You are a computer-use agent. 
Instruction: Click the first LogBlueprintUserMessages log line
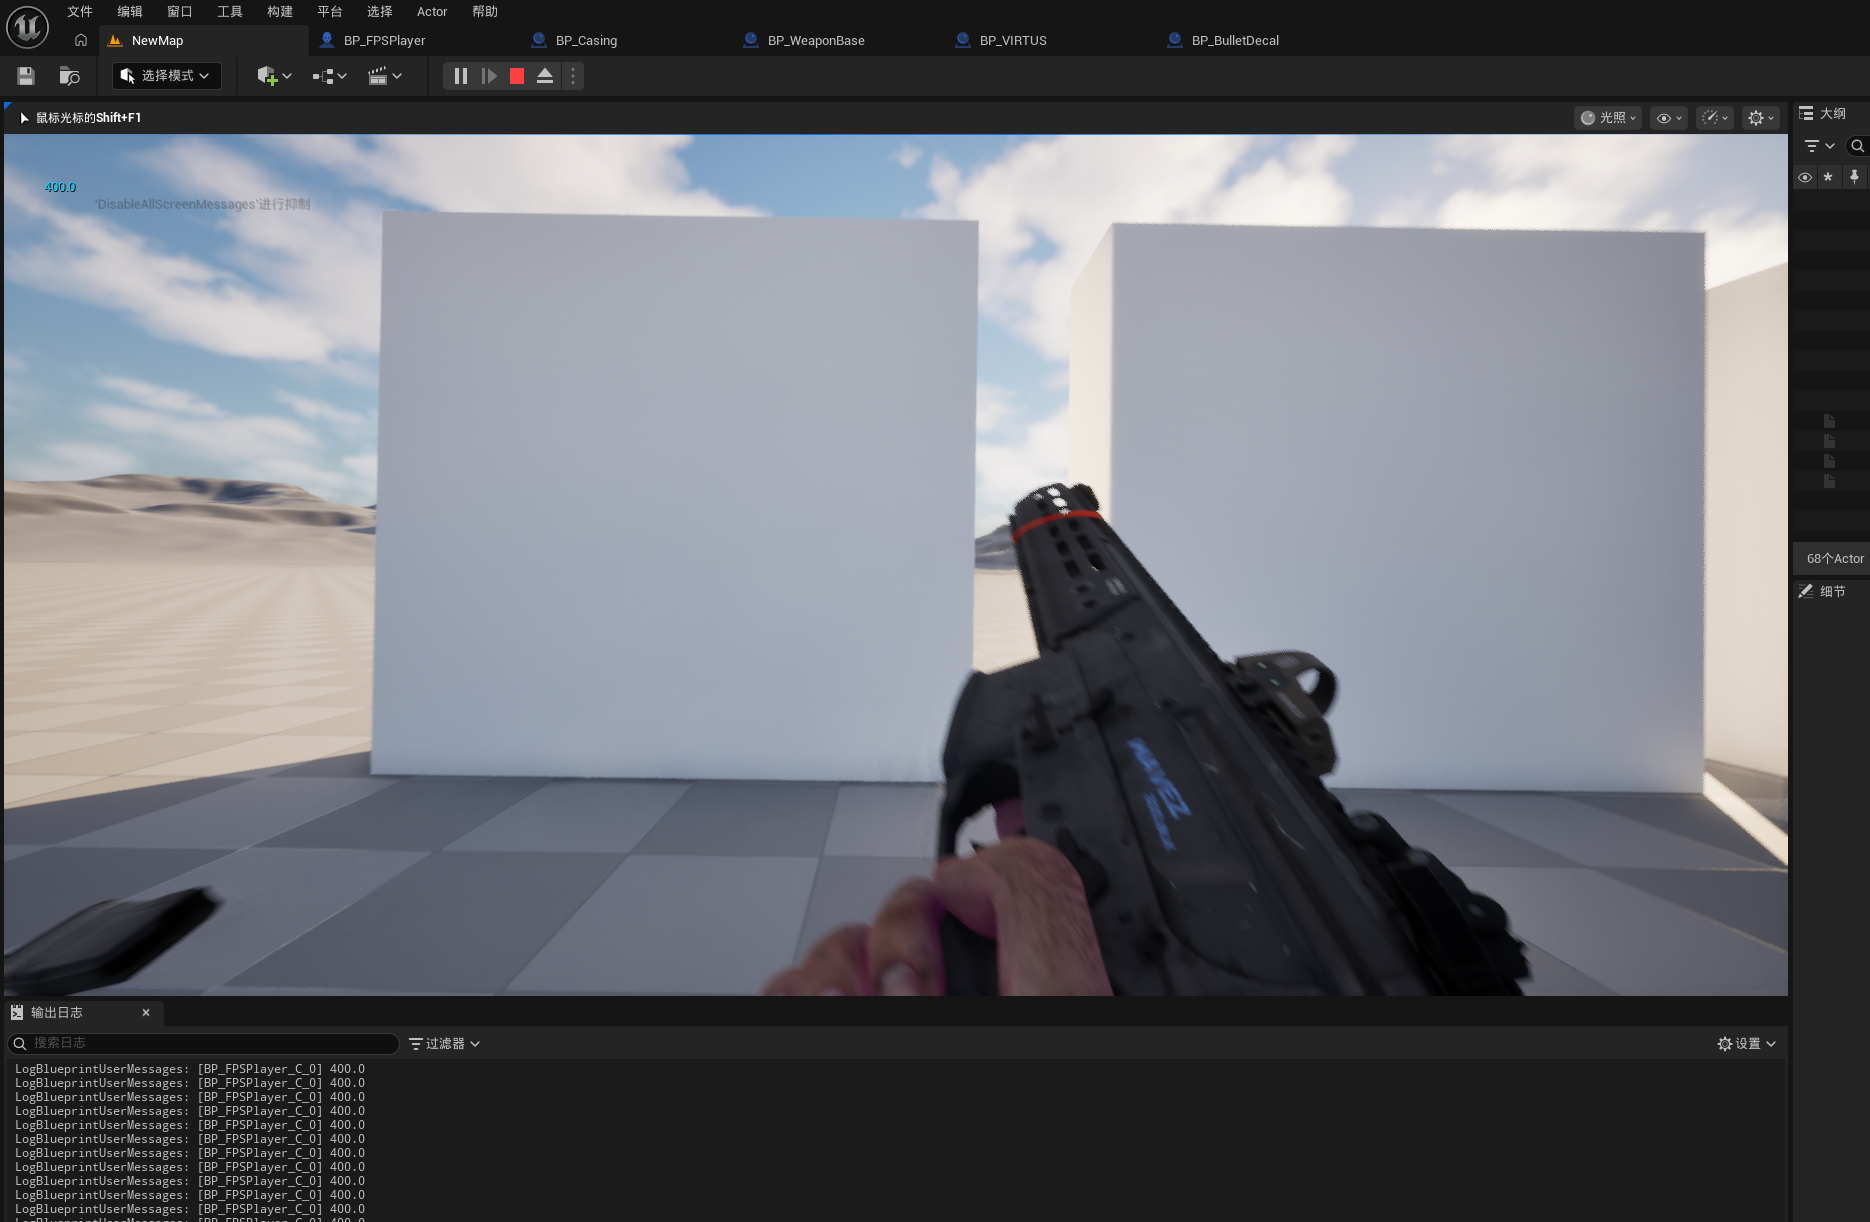(190, 1069)
